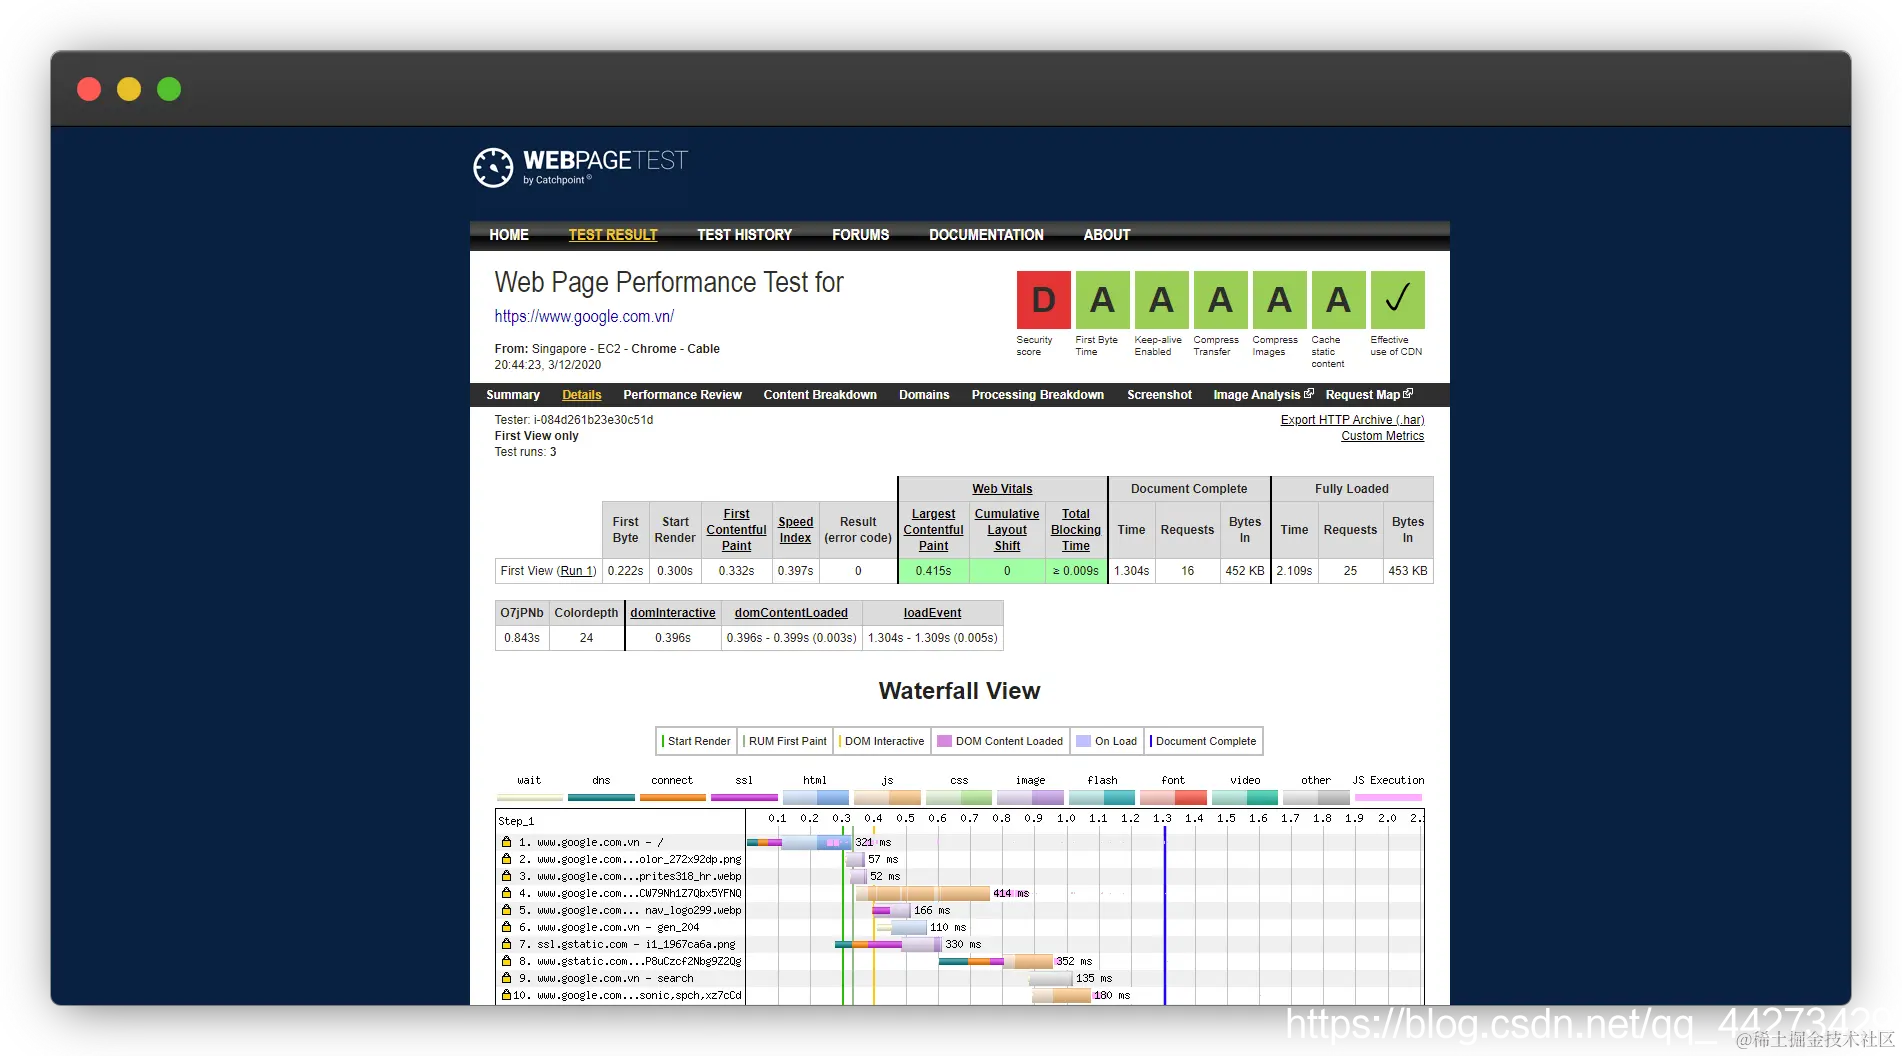Viewport: 1902px width, 1056px height.
Task: Click the green macOS maximize button
Action: point(169,89)
